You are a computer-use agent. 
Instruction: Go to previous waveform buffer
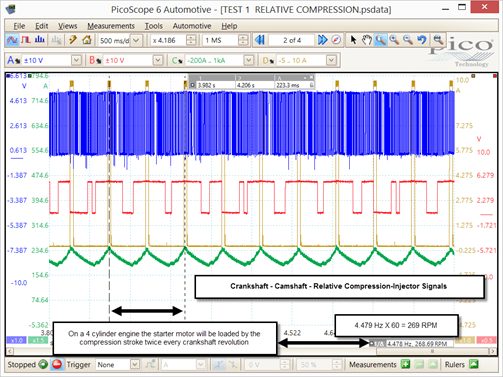(260, 40)
